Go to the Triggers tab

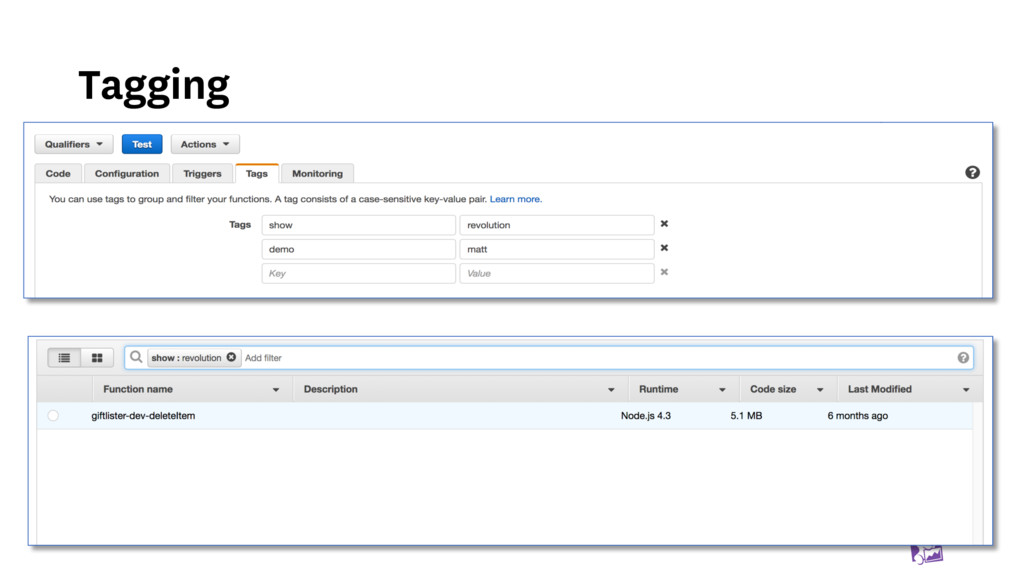pyautogui.click(x=202, y=173)
